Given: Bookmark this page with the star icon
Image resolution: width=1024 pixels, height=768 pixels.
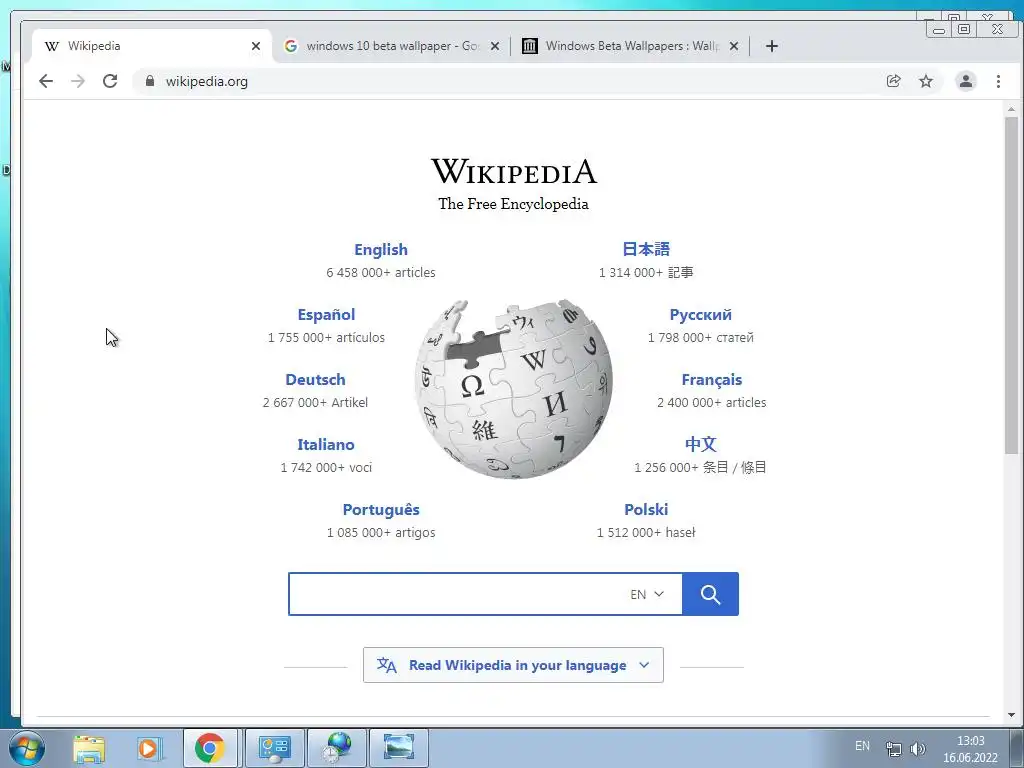Looking at the screenshot, I should 926,81.
